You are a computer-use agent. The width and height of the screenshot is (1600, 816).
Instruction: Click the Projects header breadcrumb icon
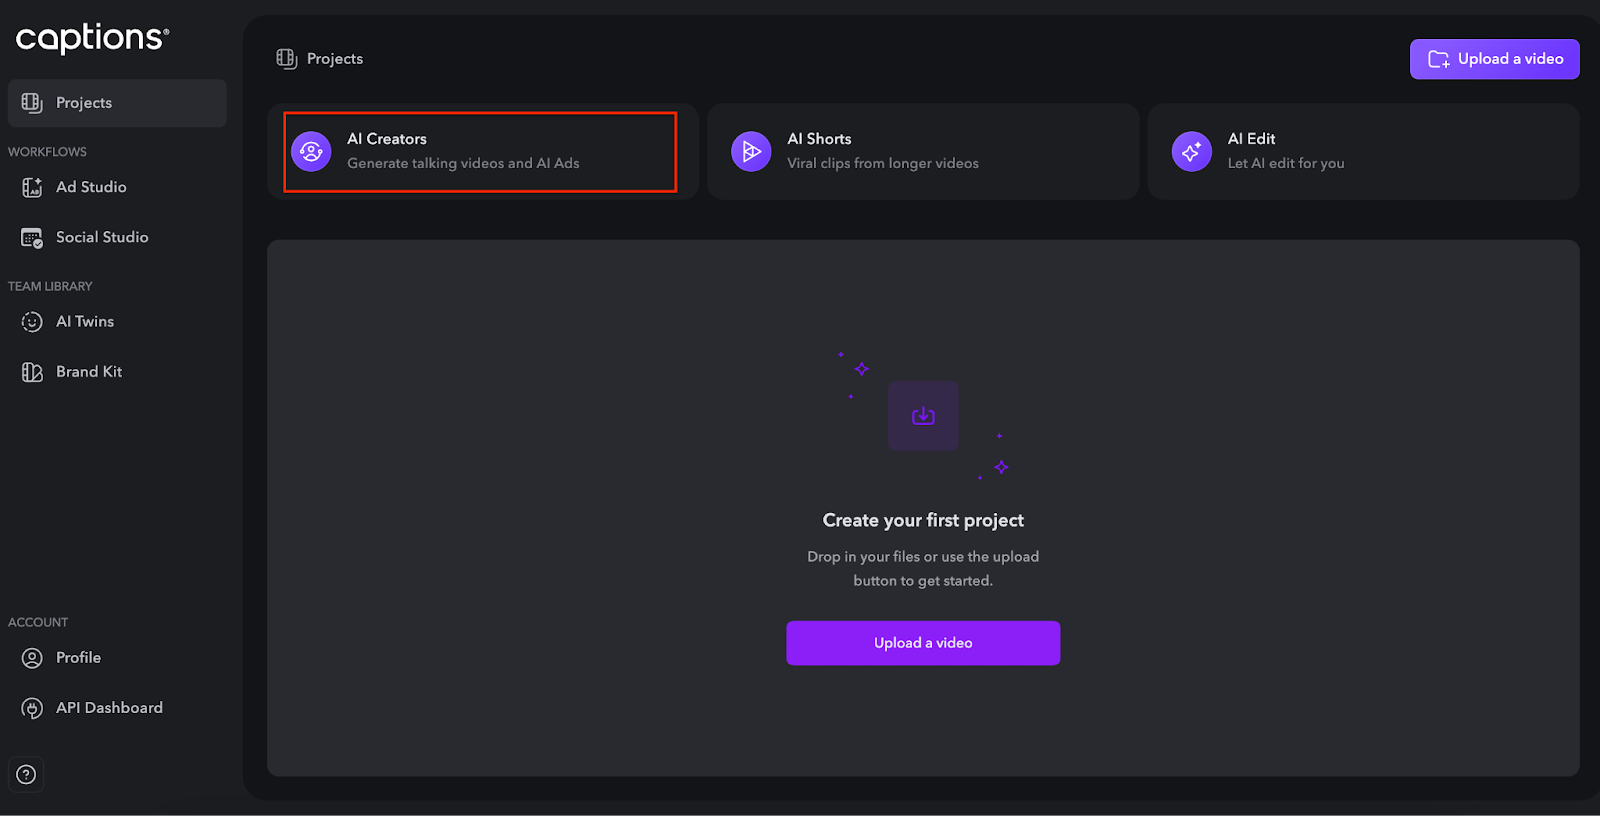[287, 59]
